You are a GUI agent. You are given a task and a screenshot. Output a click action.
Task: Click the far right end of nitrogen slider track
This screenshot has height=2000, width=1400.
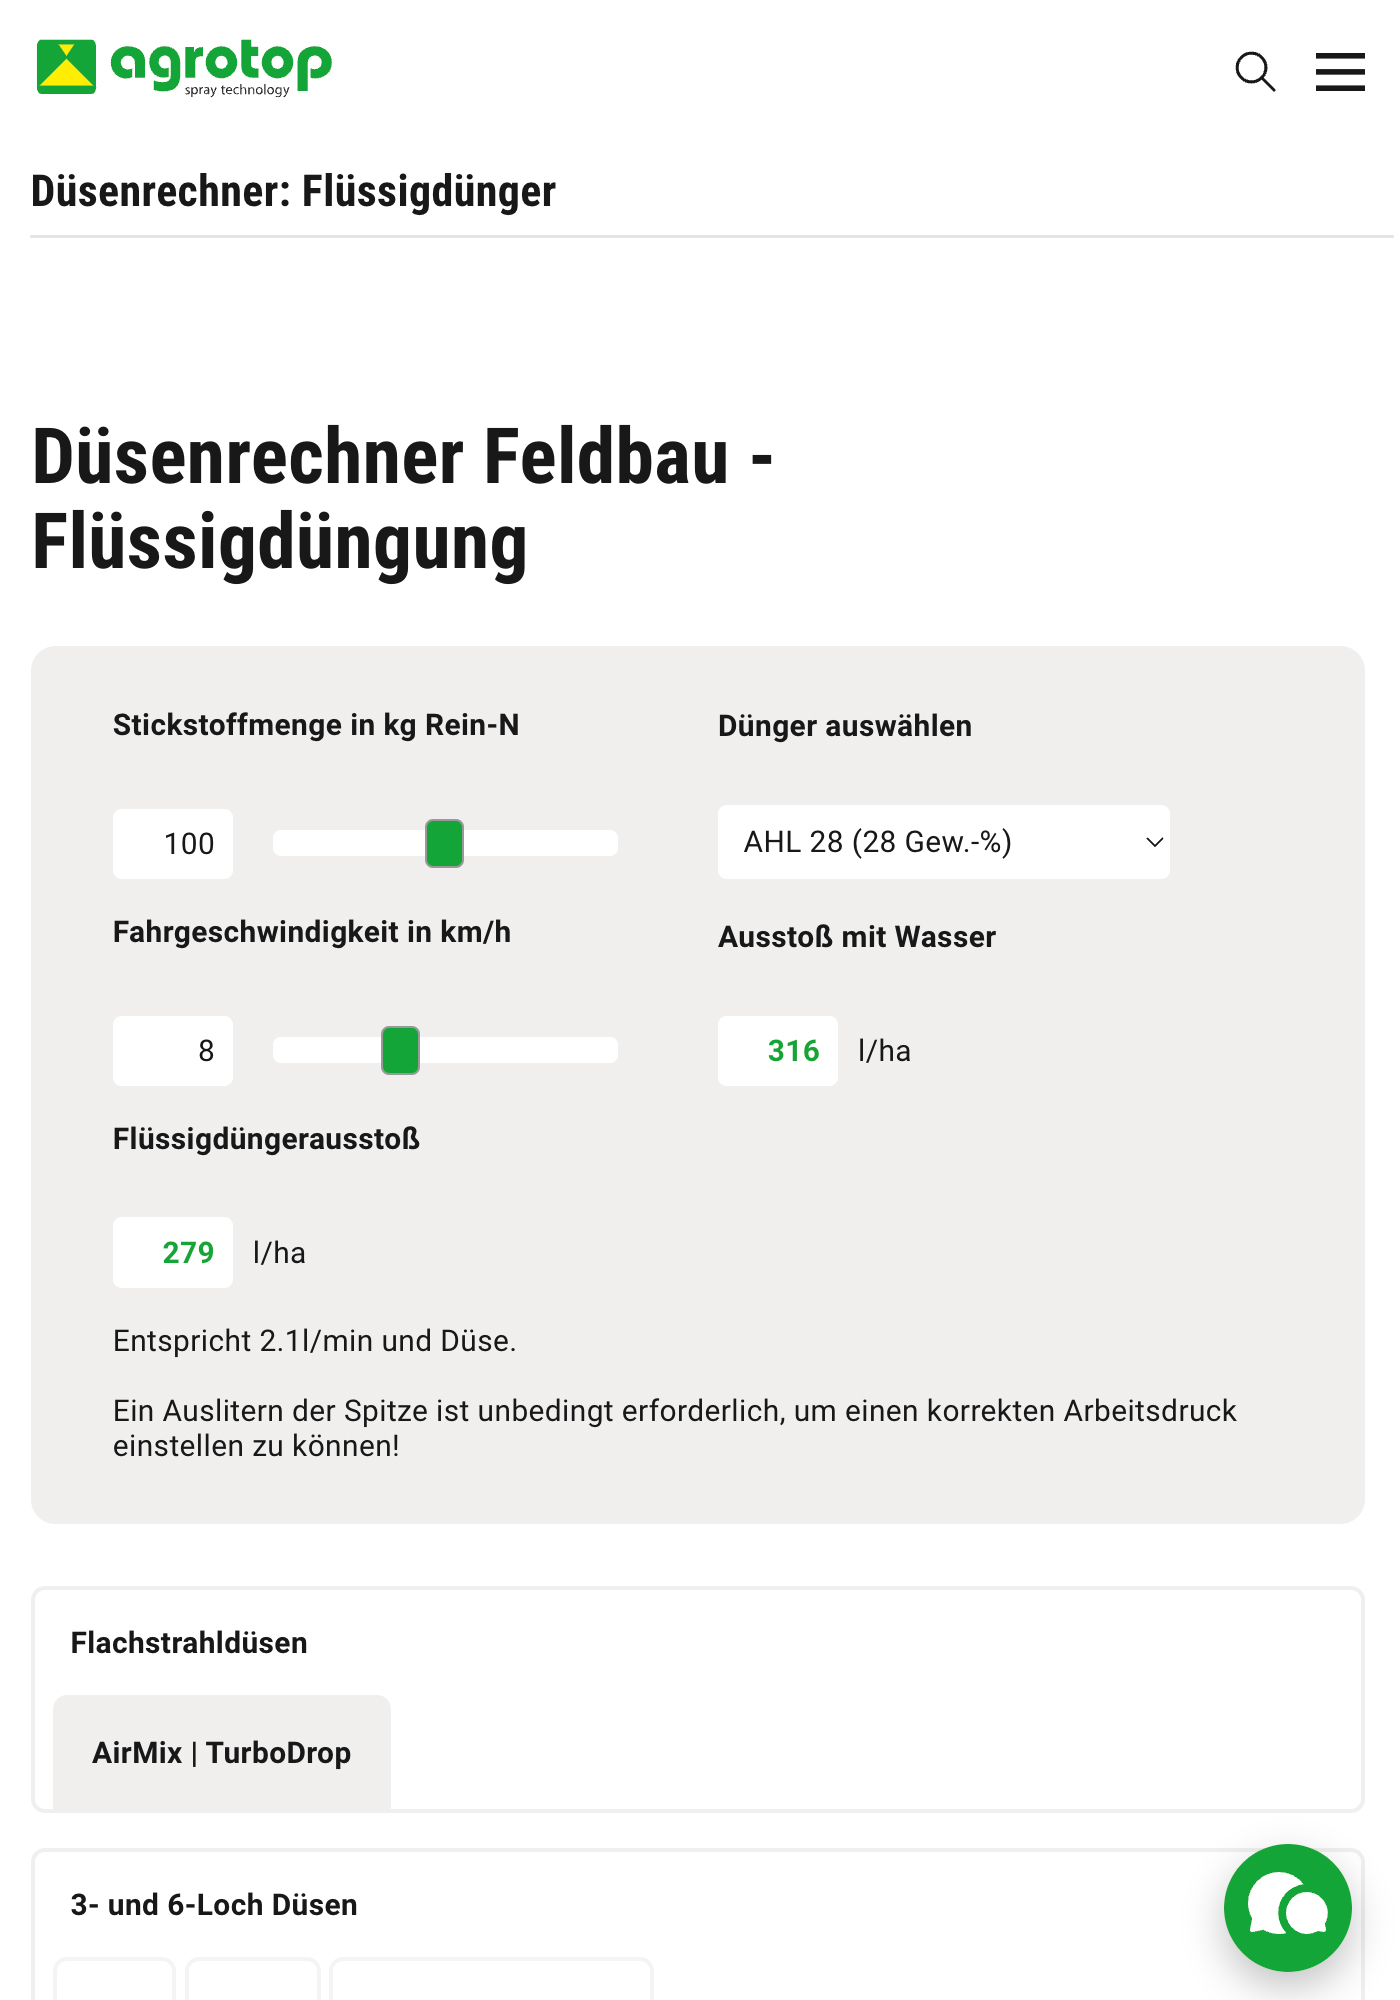click(x=610, y=843)
